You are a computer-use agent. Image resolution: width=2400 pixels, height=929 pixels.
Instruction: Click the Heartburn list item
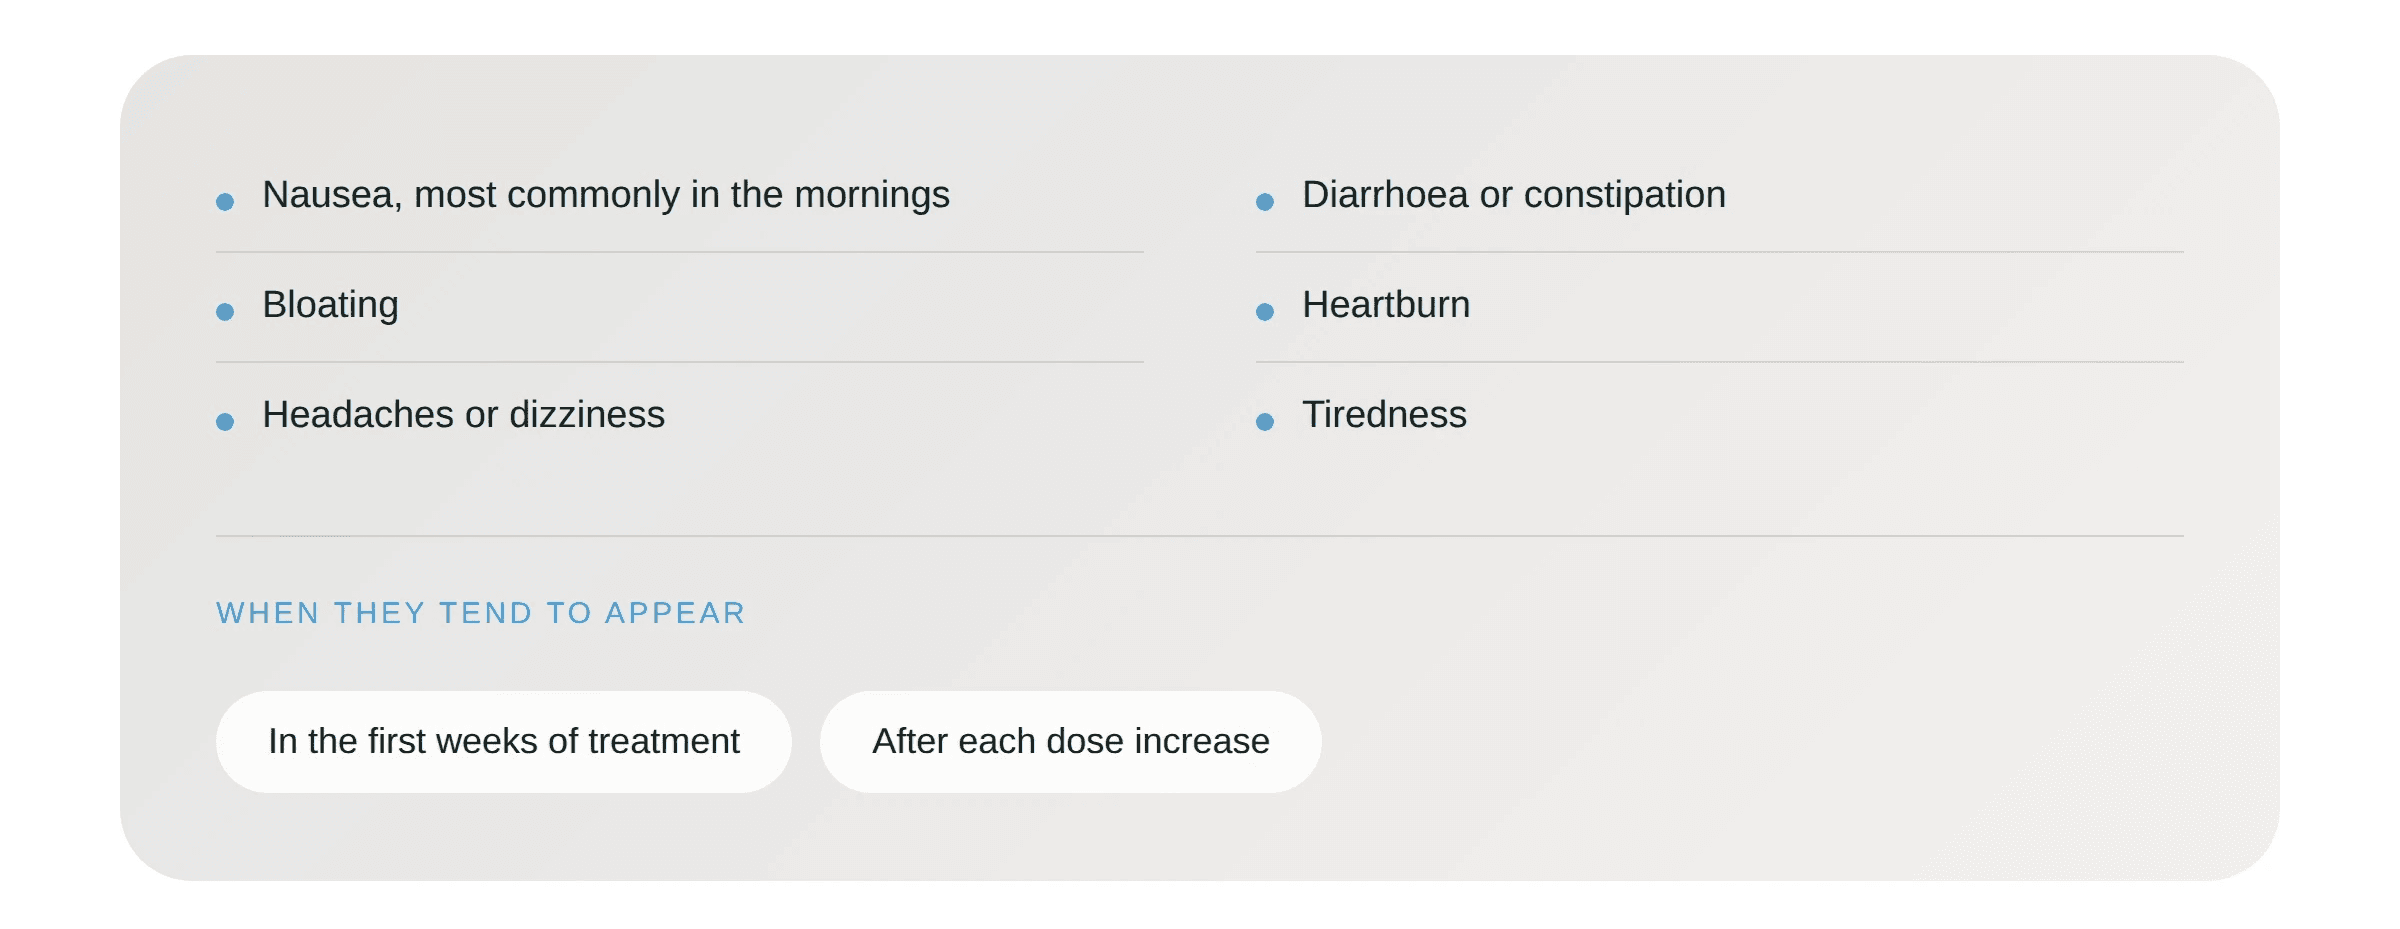click(1720, 306)
